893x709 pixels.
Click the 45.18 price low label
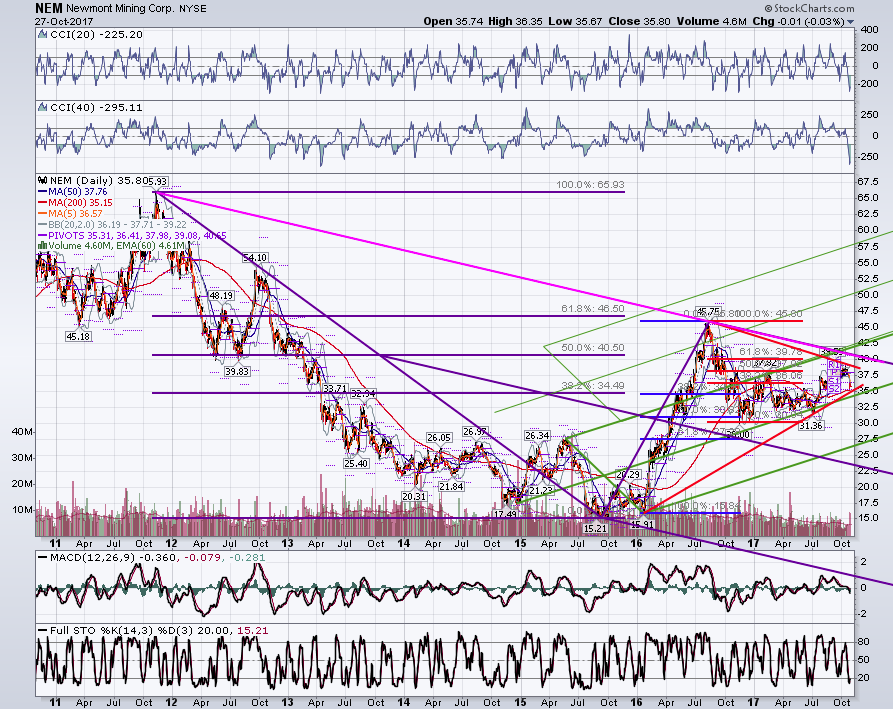[x=78, y=337]
